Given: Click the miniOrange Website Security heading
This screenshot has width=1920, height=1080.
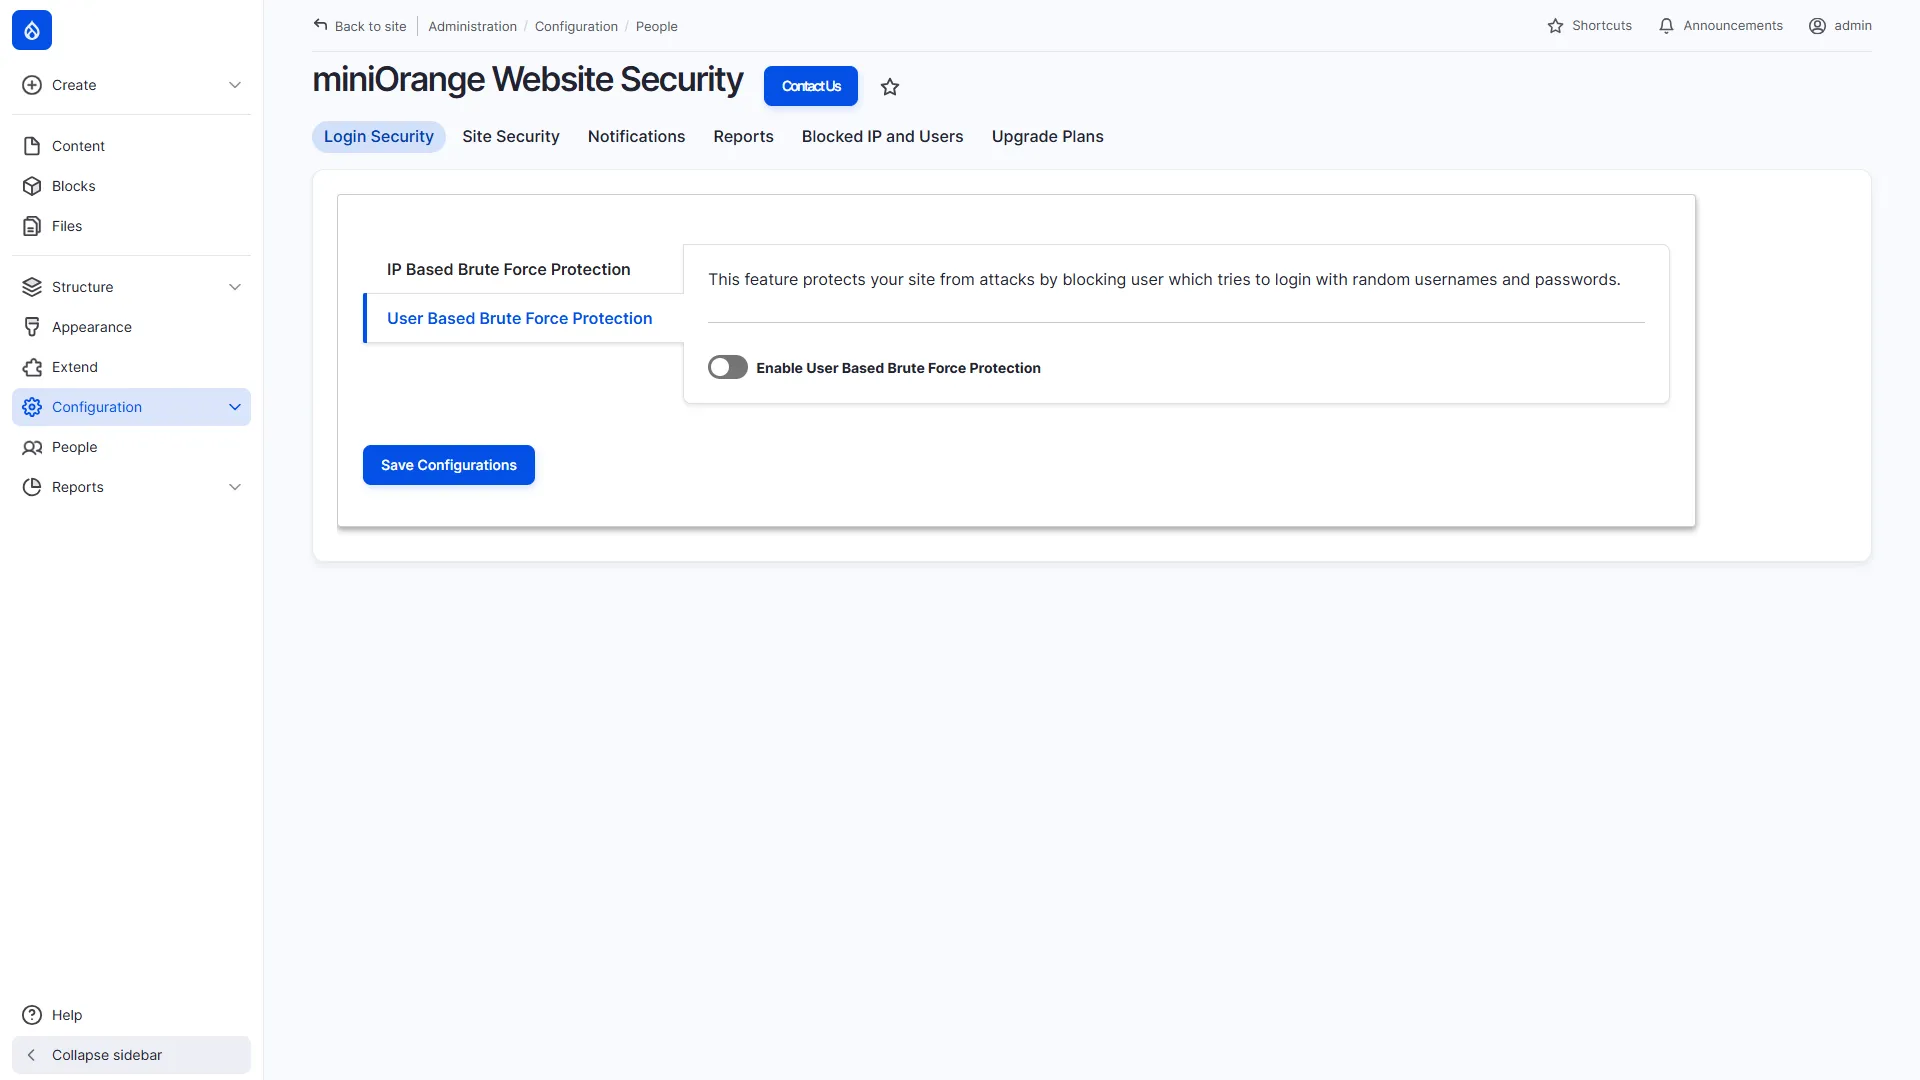Looking at the screenshot, I should [528, 79].
